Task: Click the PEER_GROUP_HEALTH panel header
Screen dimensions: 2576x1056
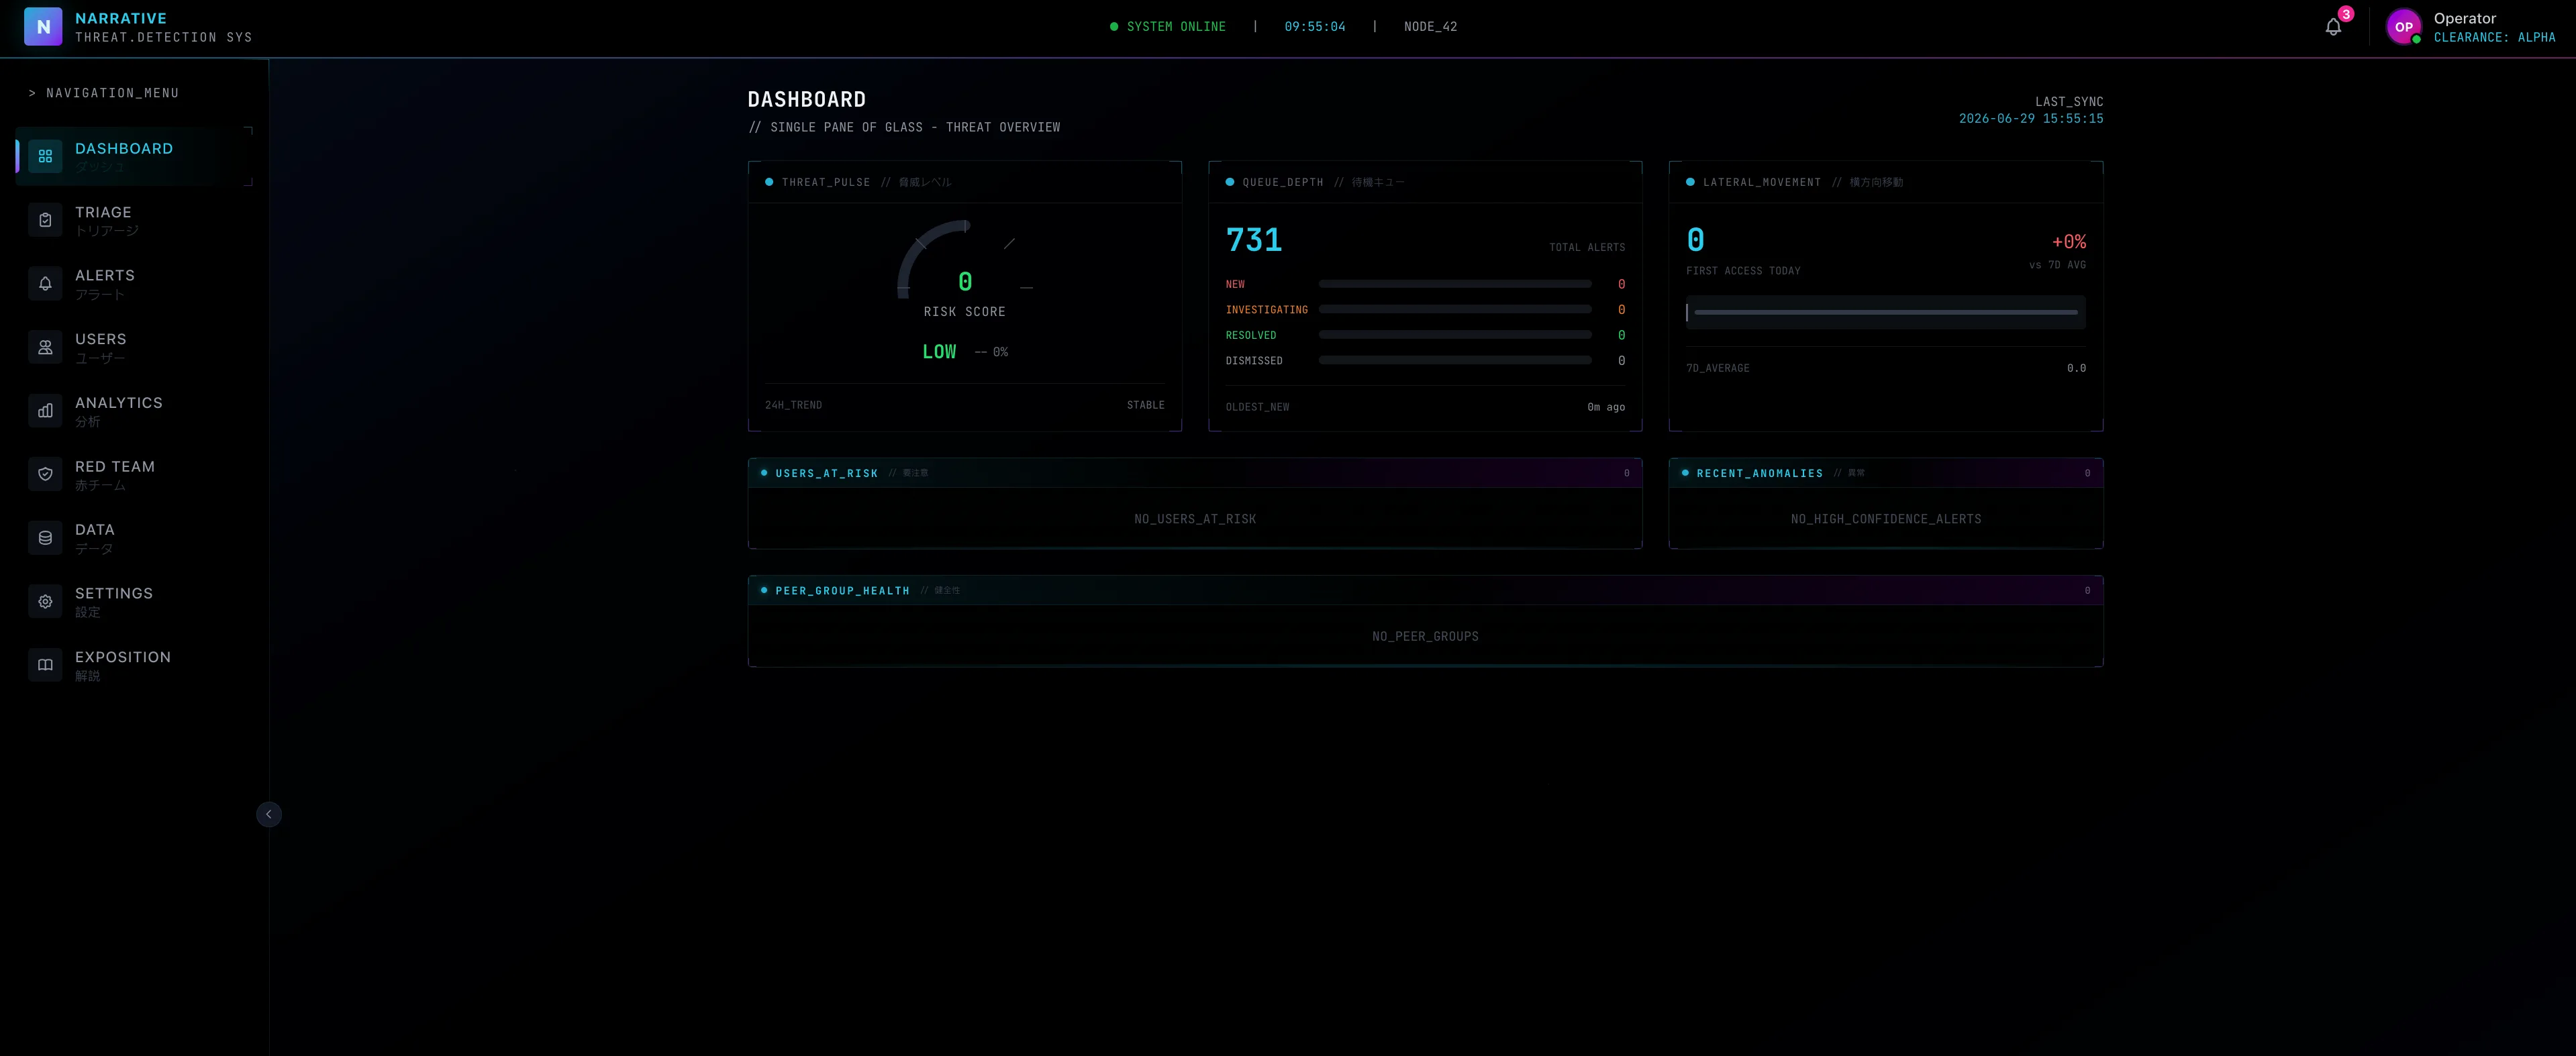Action: click(1425, 590)
